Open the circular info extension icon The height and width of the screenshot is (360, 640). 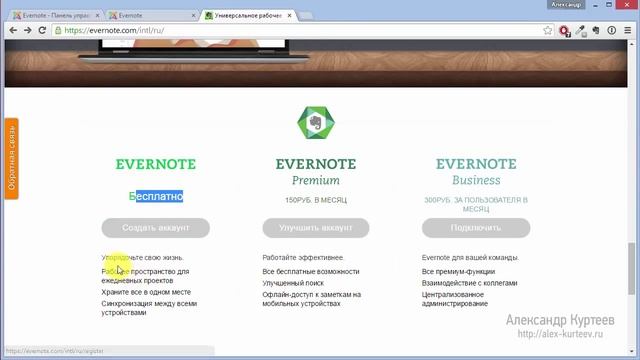[611, 30]
